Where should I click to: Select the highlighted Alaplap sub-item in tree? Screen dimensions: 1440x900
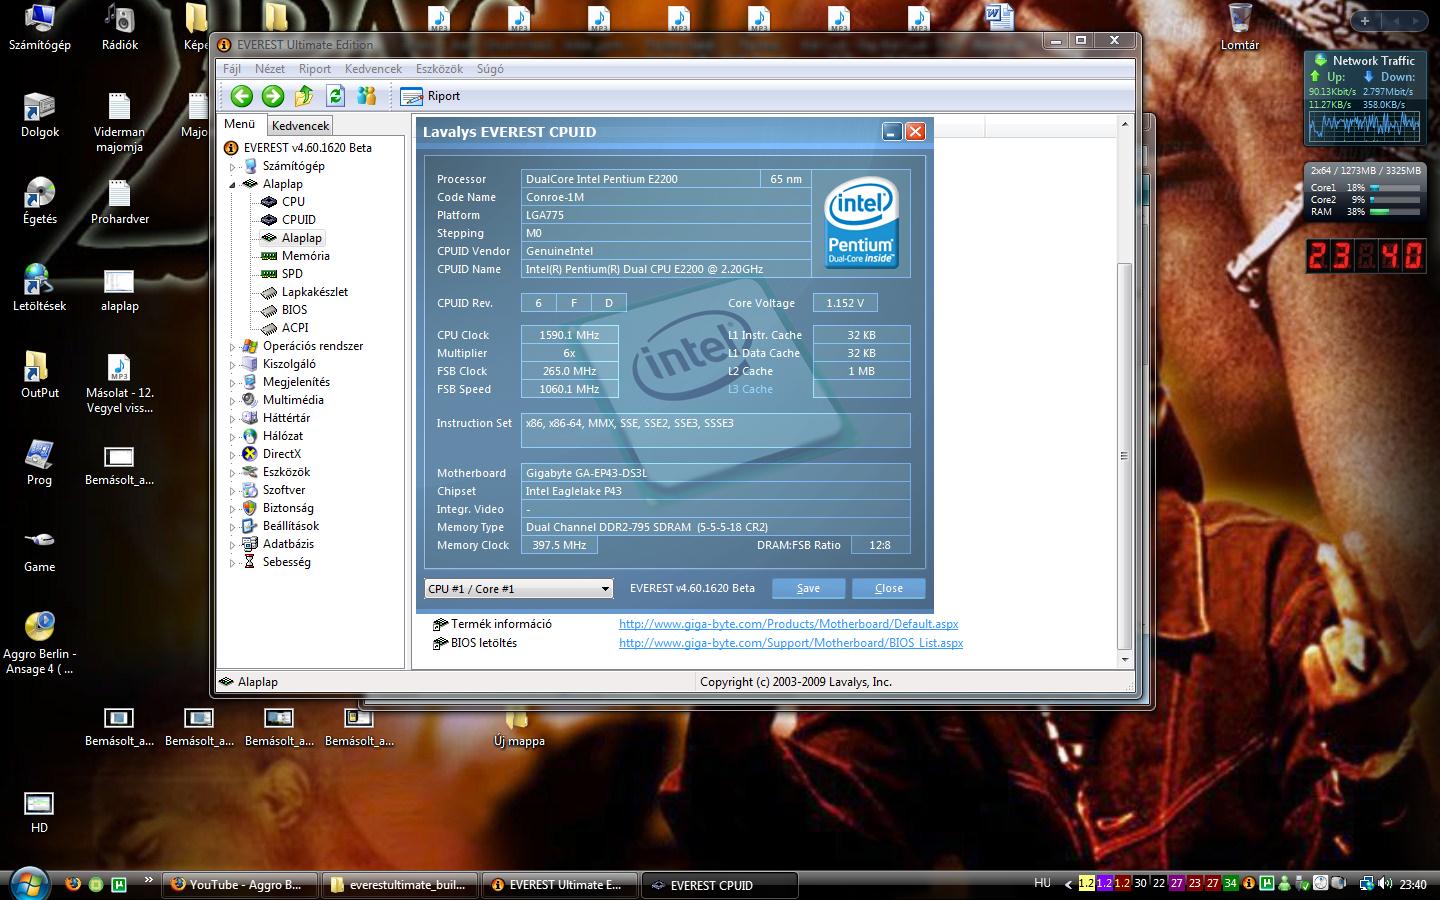[x=301, y=238]
